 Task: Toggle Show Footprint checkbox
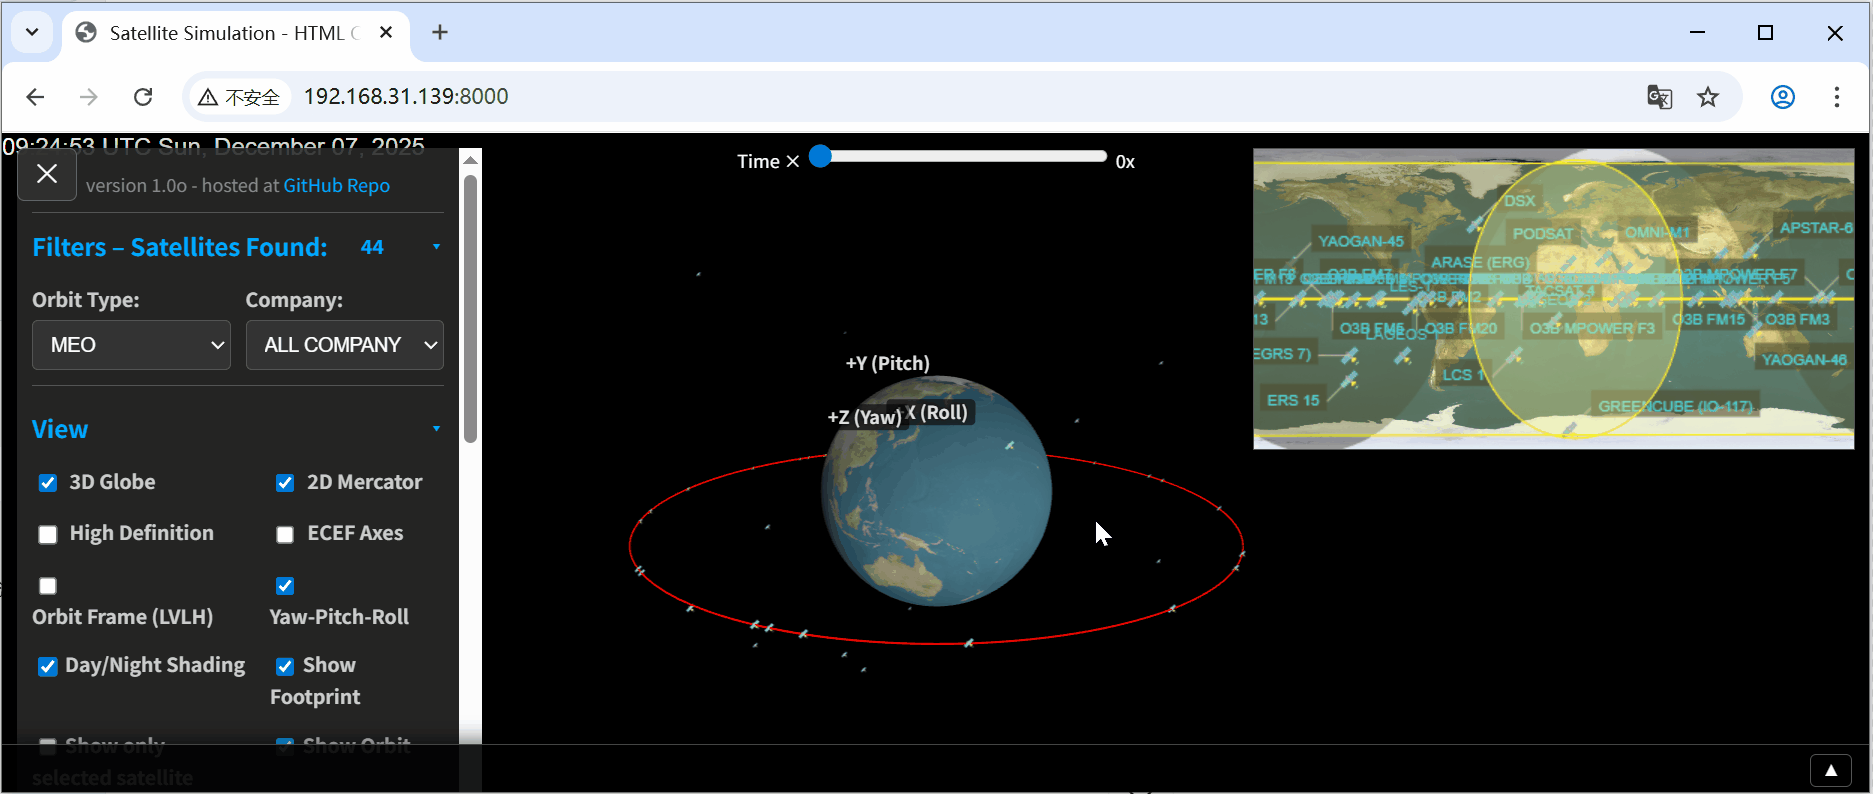click(x=285, y=667)
